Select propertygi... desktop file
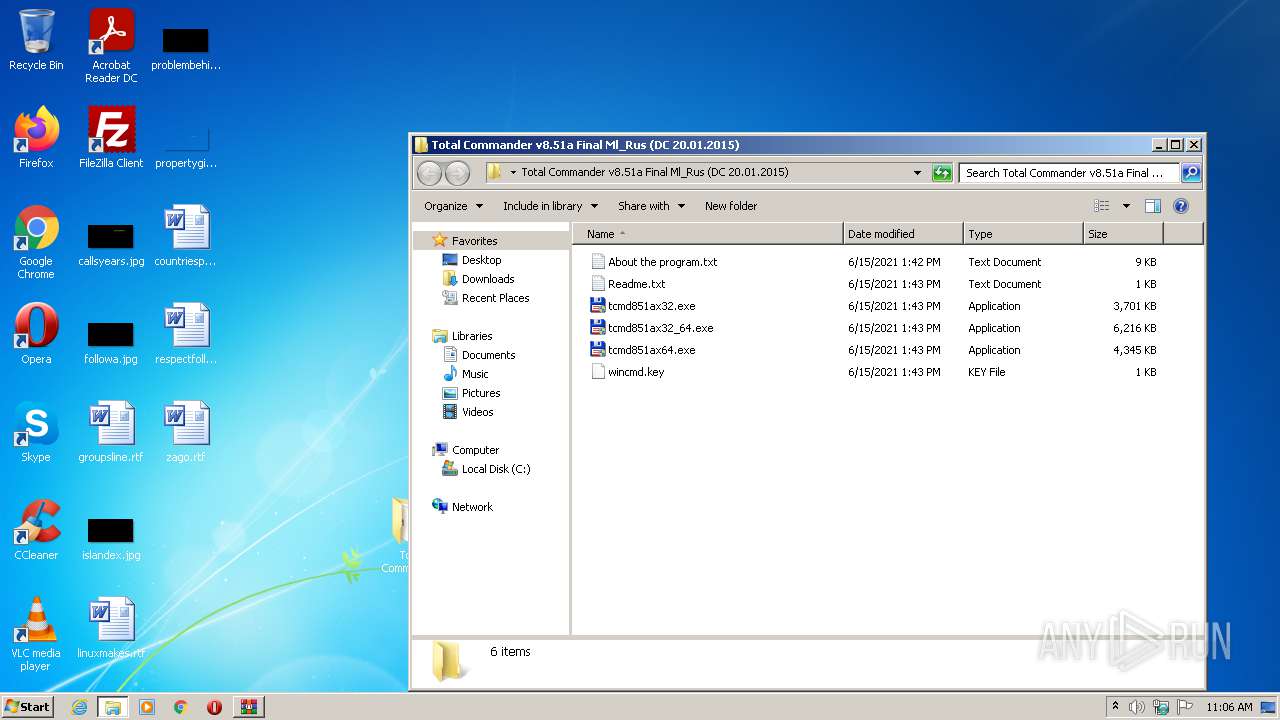1280x720 pixels. coord(186,148)
